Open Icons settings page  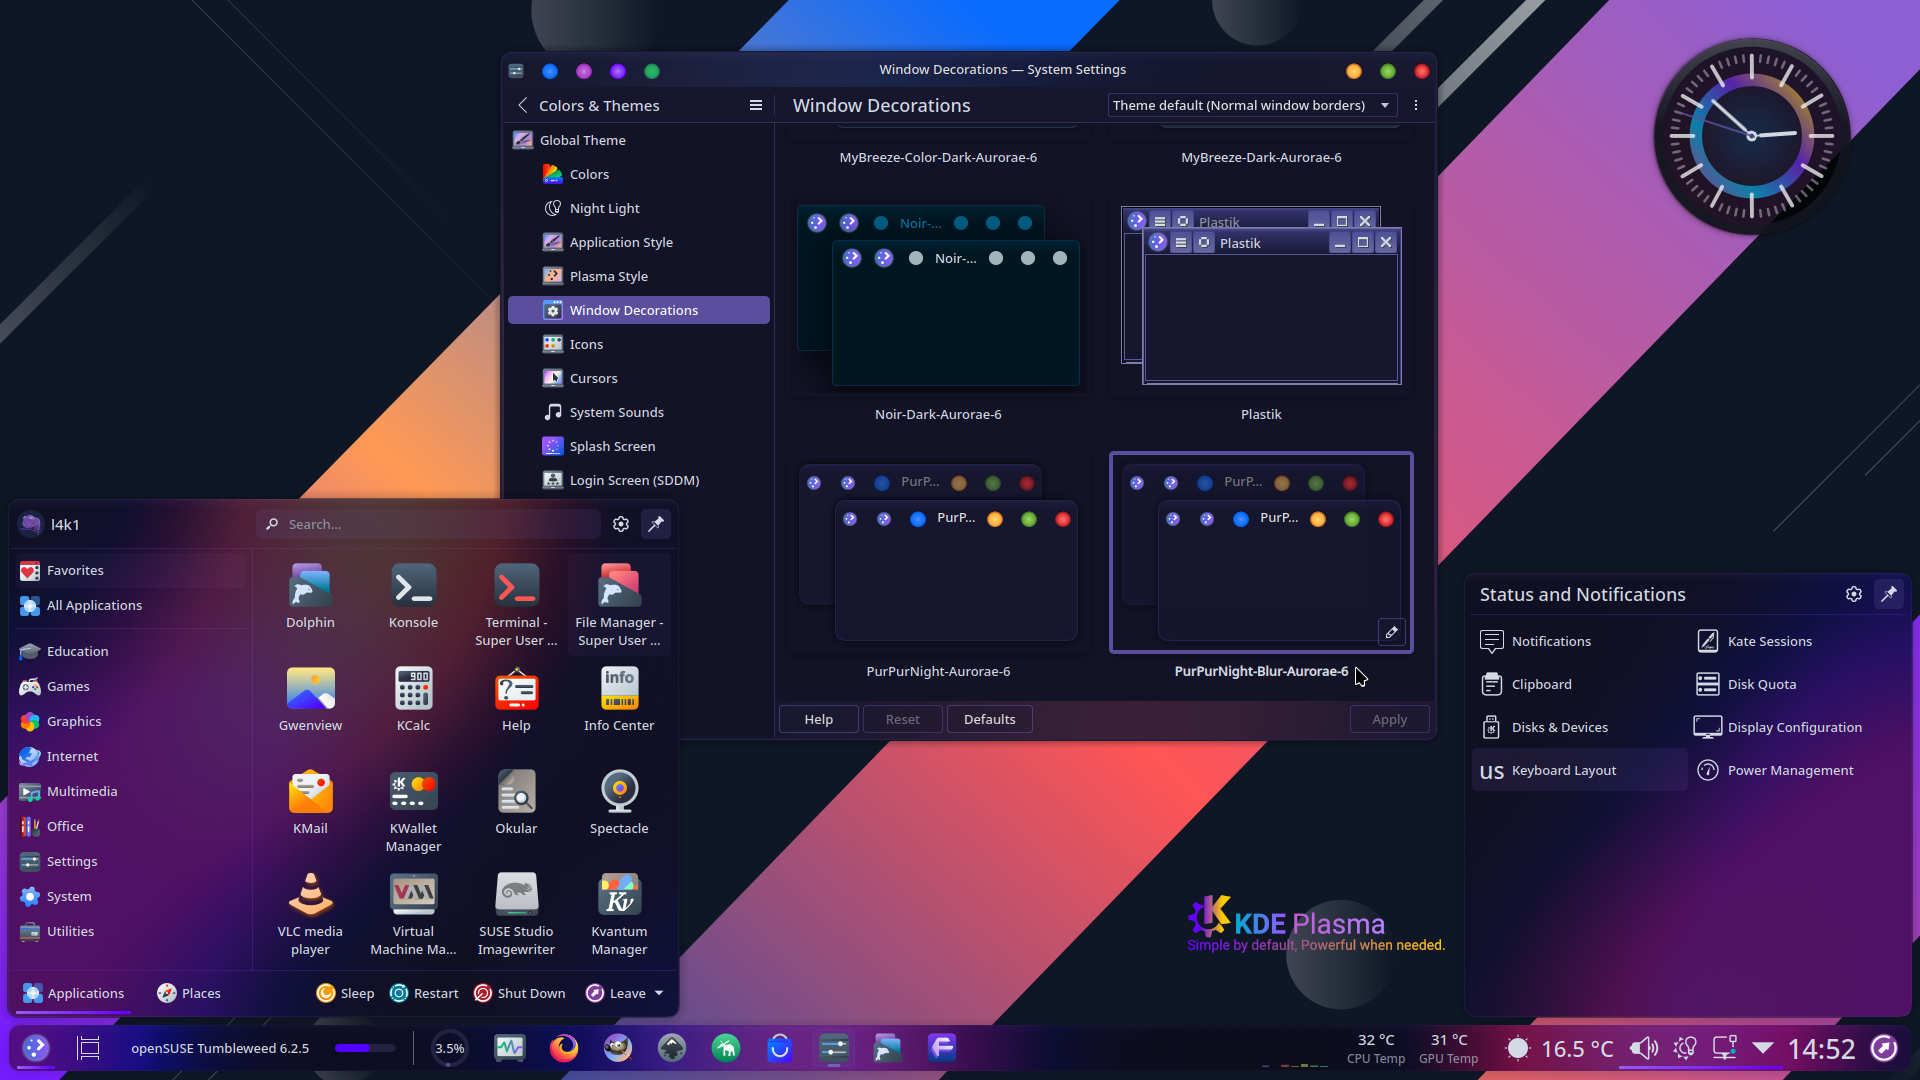(639, 344)
